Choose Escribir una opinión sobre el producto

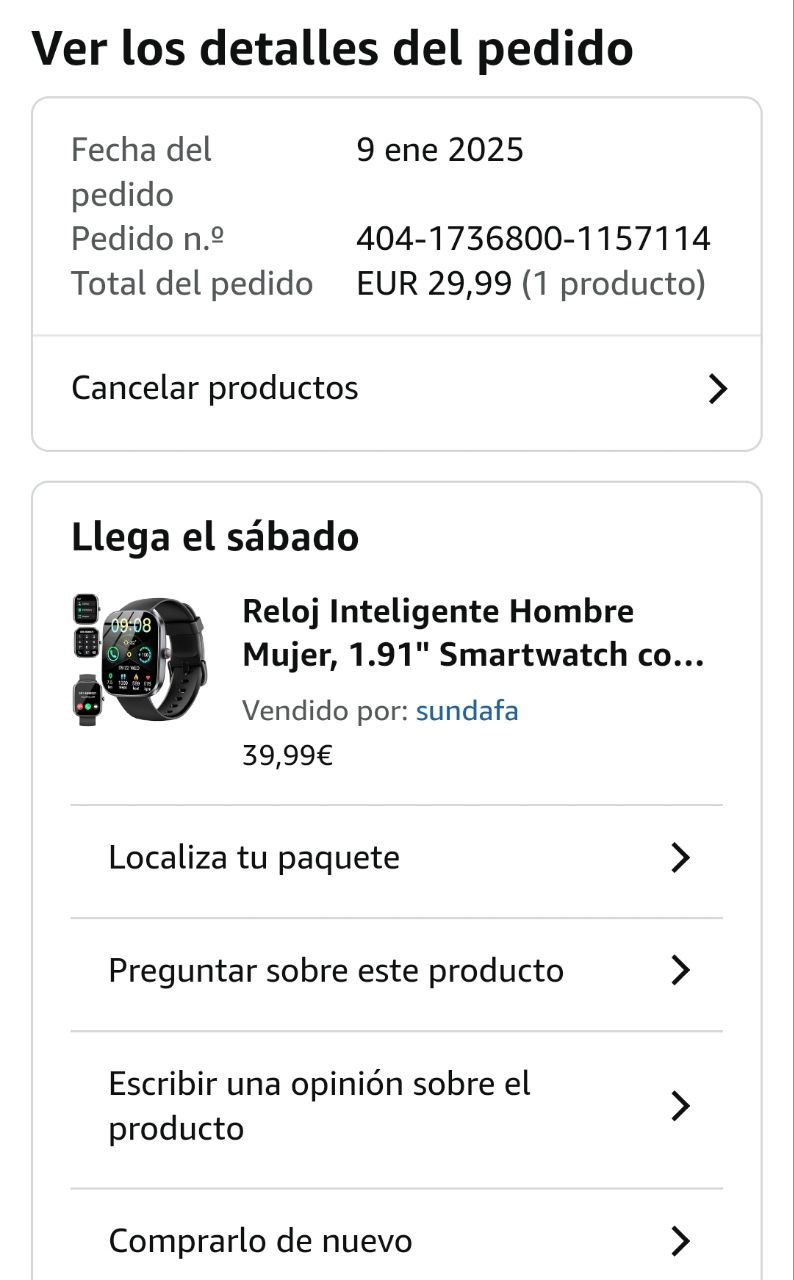tap(397, 1110)
